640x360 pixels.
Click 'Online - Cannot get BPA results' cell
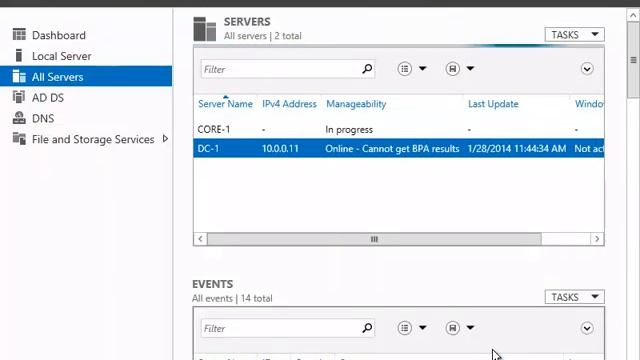point(392,149)
